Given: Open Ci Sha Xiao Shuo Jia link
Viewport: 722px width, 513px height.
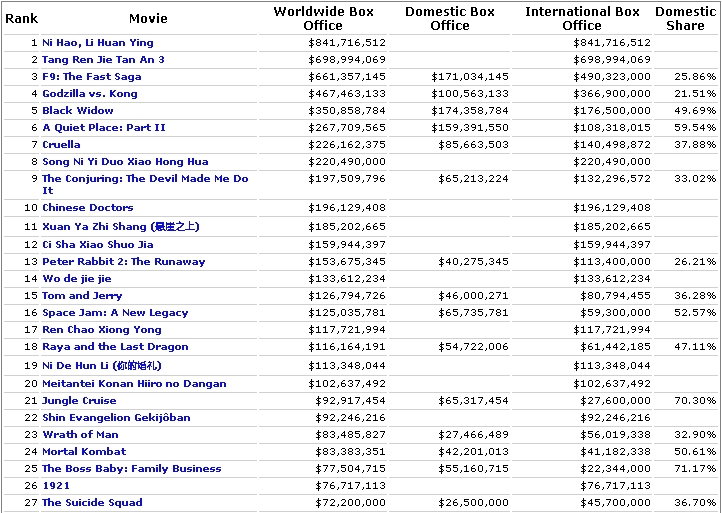Looking at the screenshot, I should tap(98, 245).
